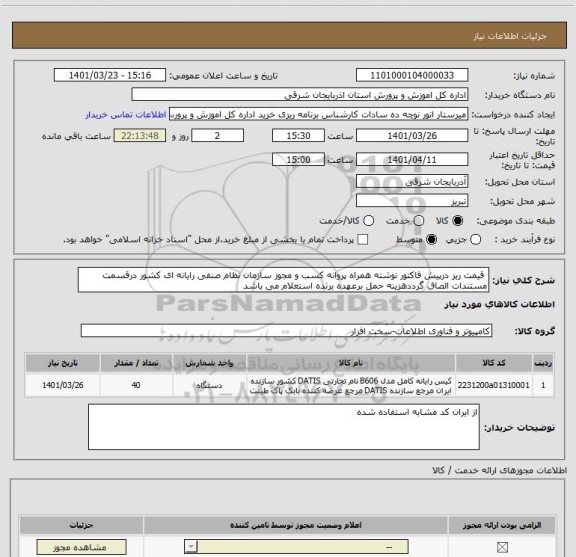Open the buyer contact information link

tap(126, 115)
